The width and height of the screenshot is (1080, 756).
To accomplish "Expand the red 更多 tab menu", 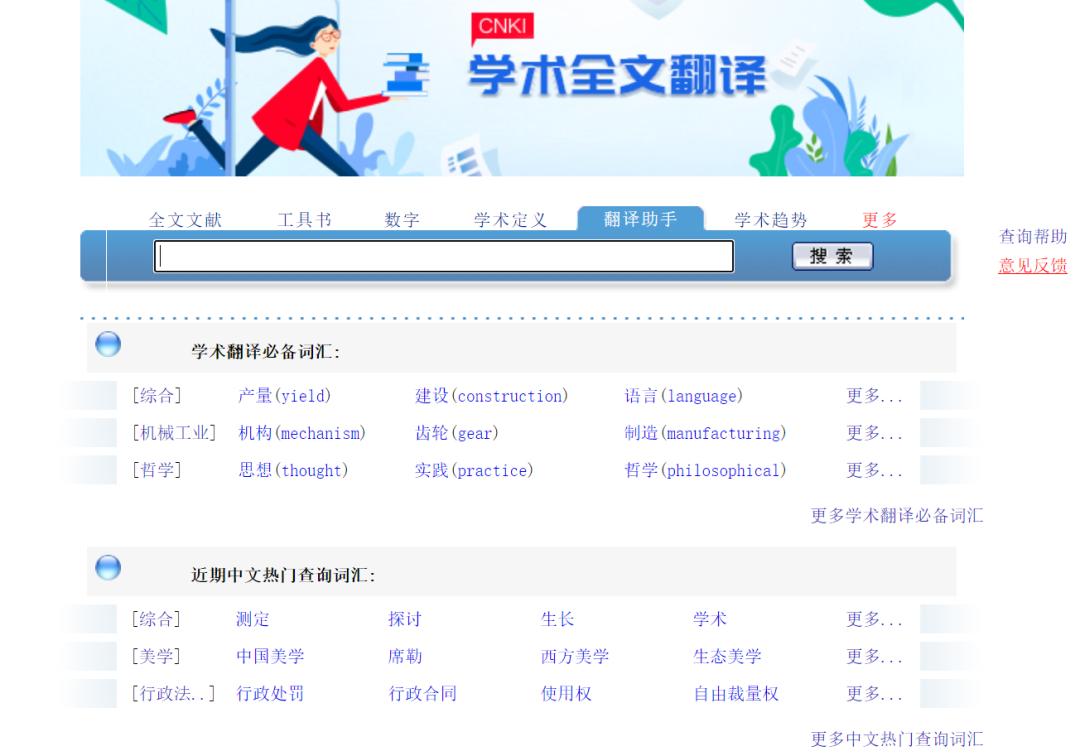I will (880, 220).
